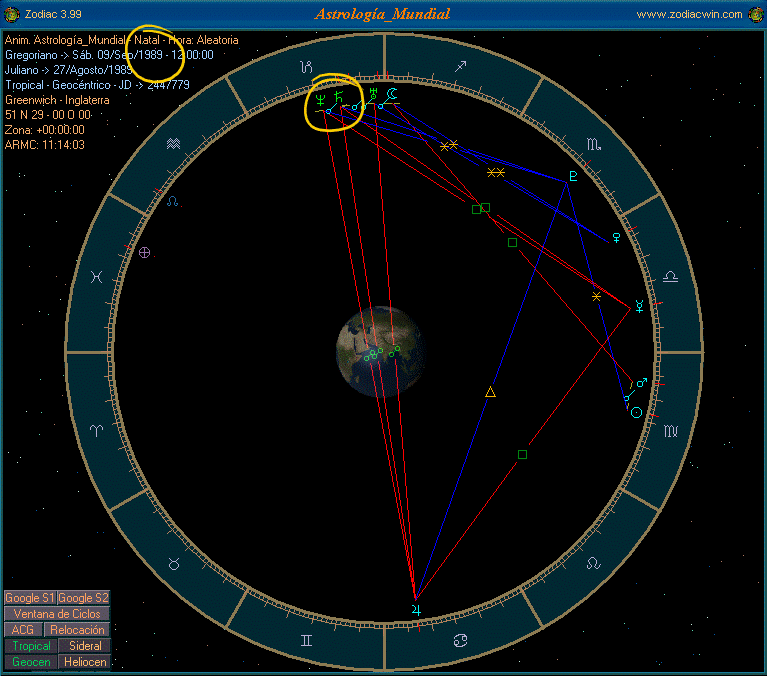767x676 pixels.
Task: Switch to Tropical zodiac mode
Action: 31,646
